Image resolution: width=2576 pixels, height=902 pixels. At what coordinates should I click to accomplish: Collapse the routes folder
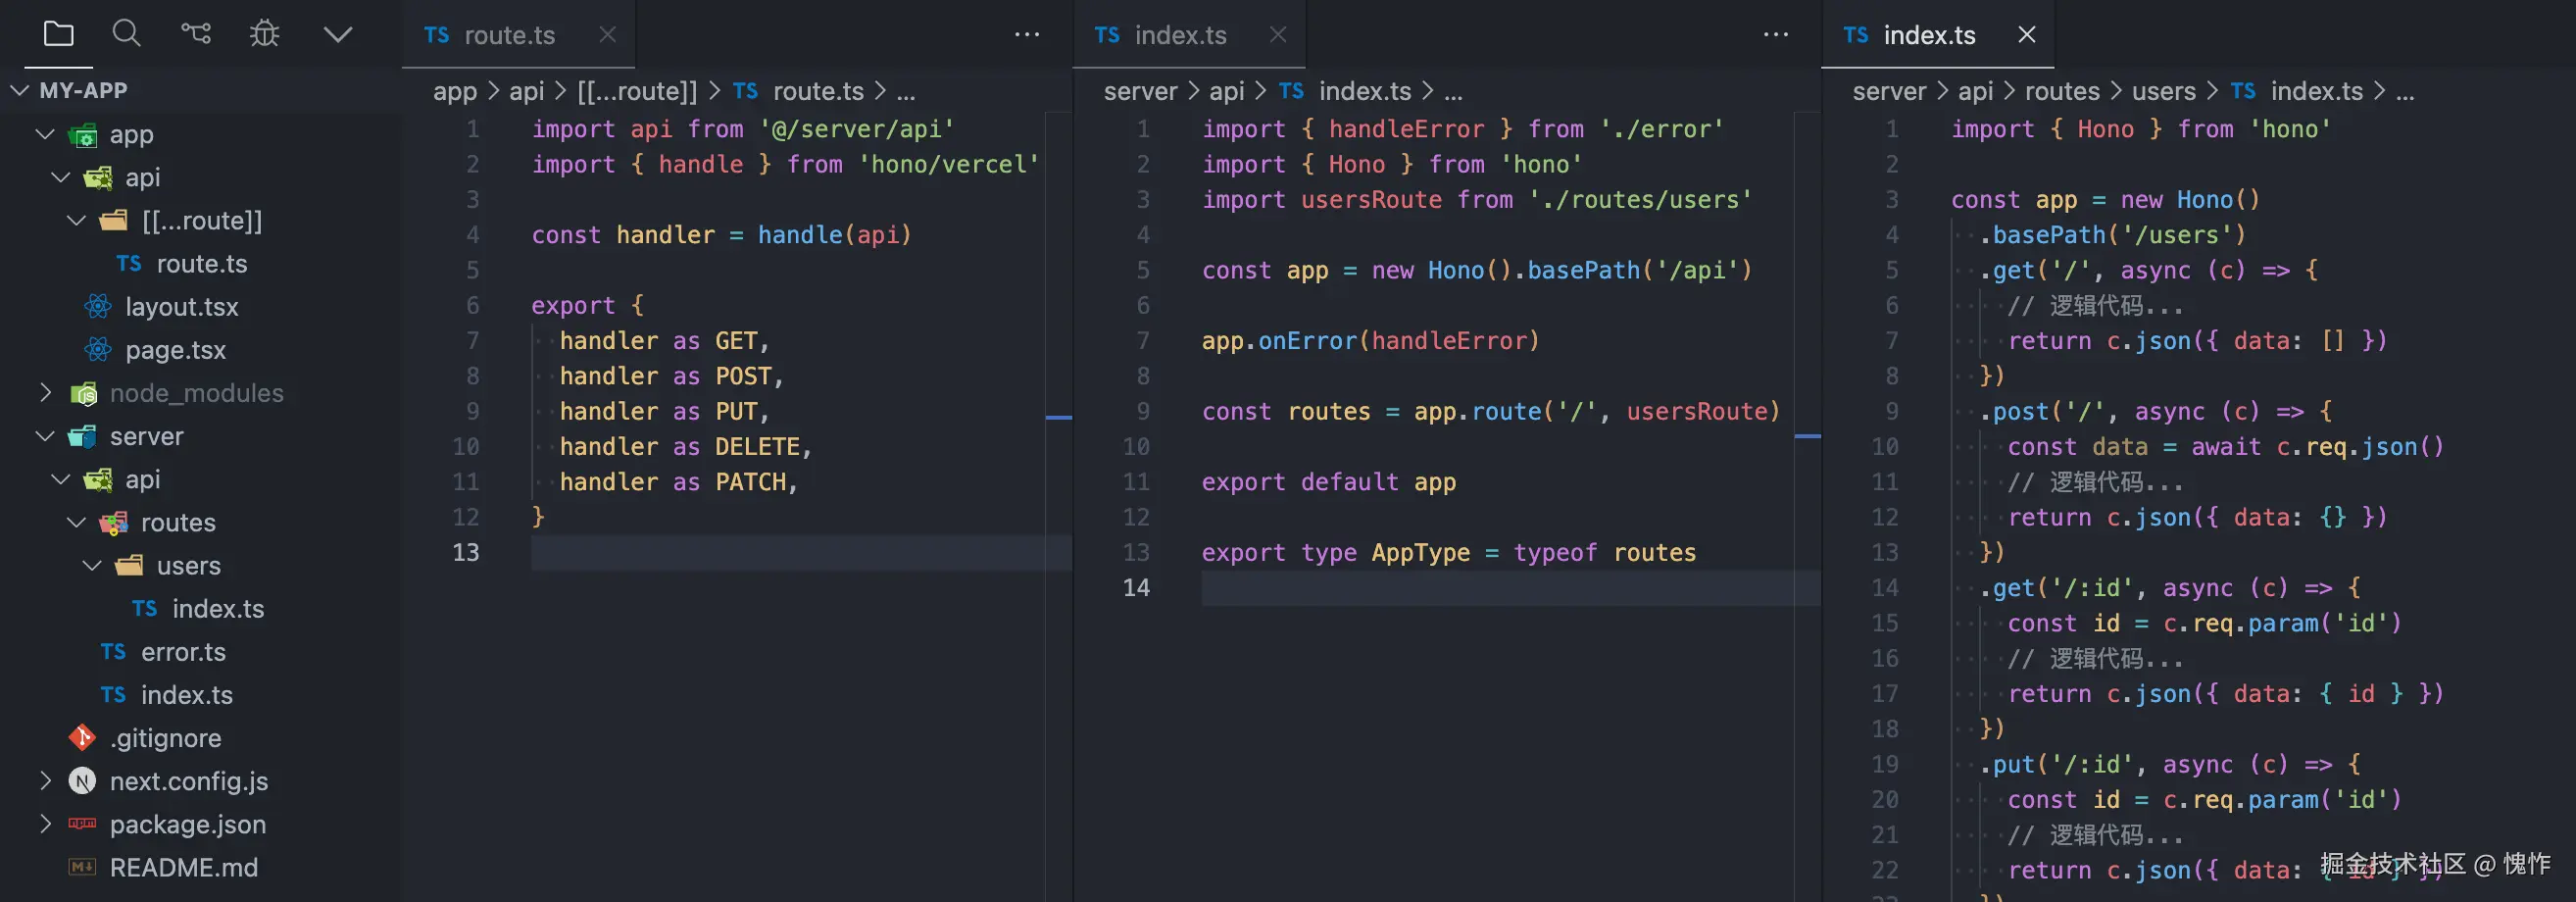pos(77,522)
